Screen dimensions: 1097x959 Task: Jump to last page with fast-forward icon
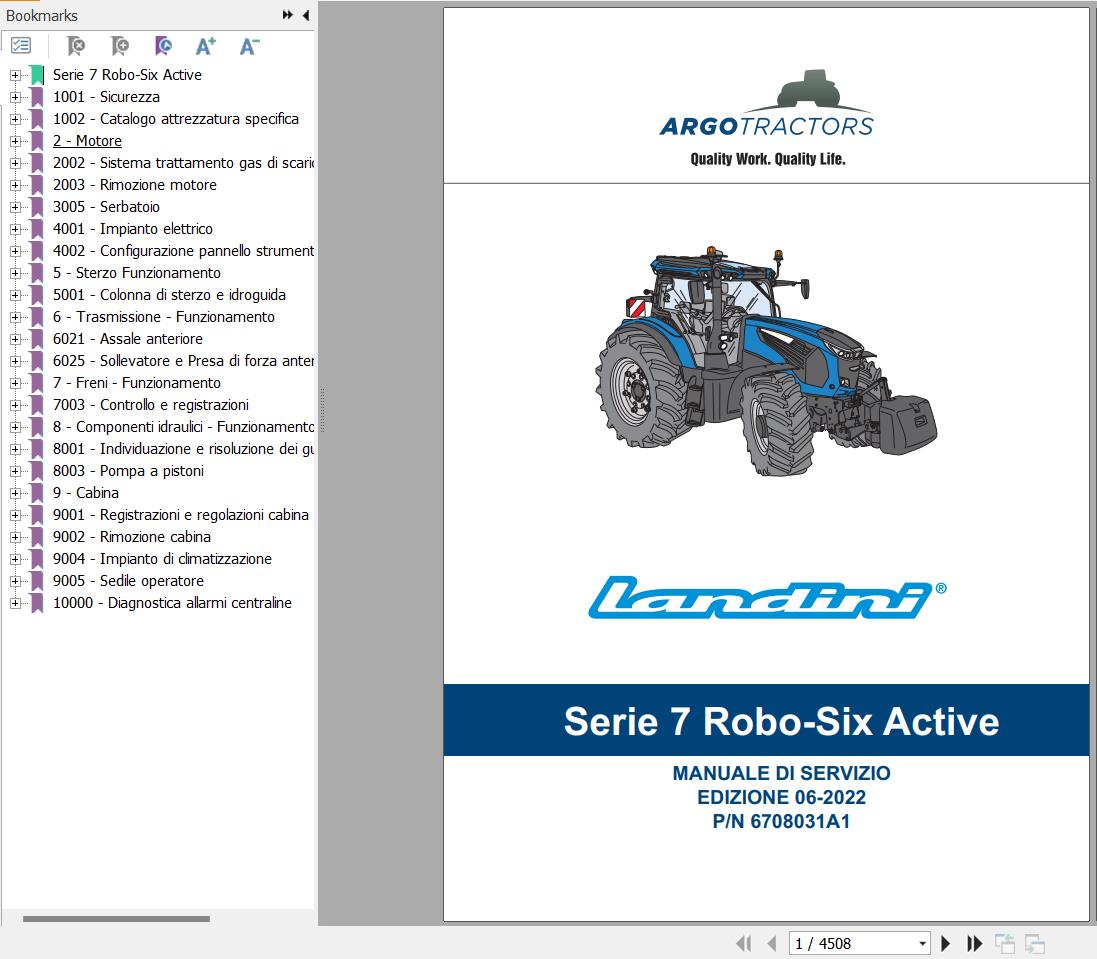pyautogui.click(x=974, y=943)
